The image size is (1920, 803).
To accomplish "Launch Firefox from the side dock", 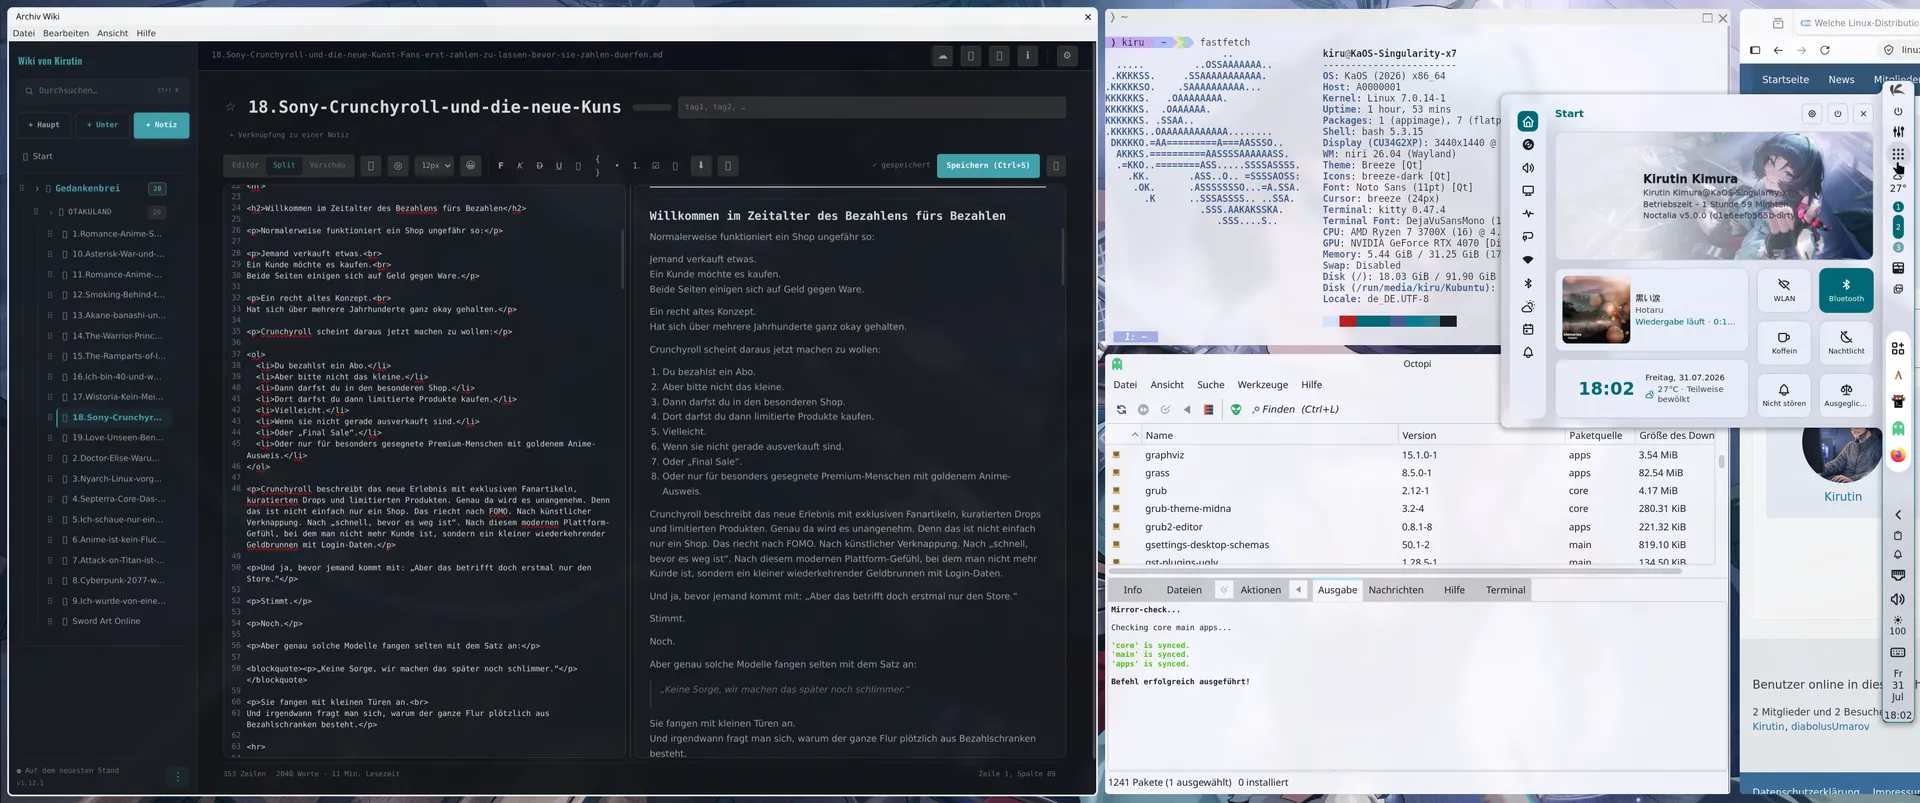I will (x=1898, y=455).
